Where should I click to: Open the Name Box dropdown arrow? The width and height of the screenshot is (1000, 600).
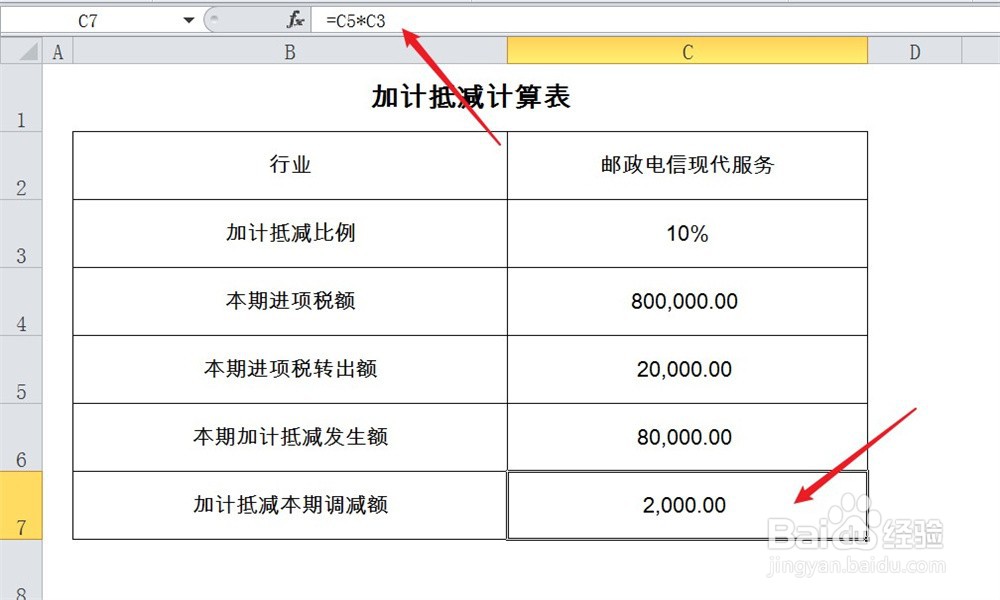[190, 18]
